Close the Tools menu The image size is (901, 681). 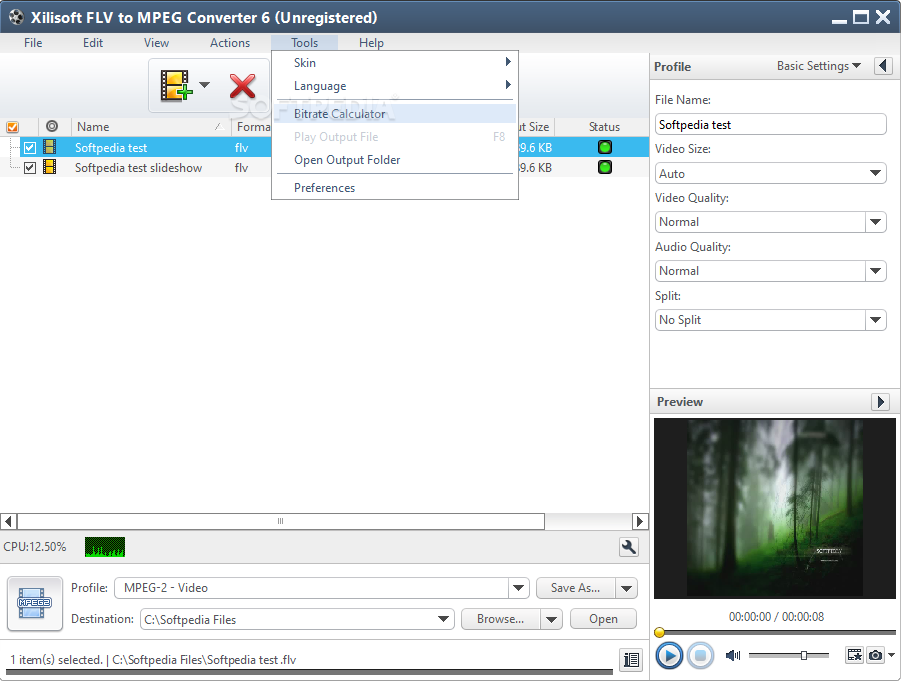[305, 43]
